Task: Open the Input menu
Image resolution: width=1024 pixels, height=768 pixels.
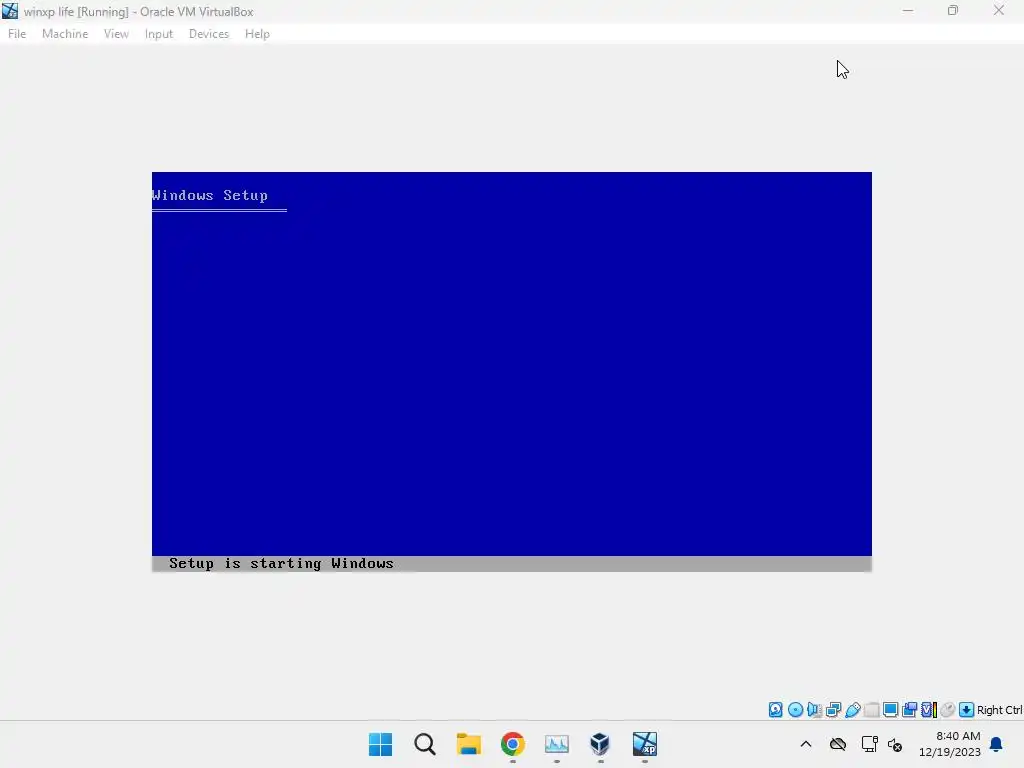Action: tap(159, 34)
